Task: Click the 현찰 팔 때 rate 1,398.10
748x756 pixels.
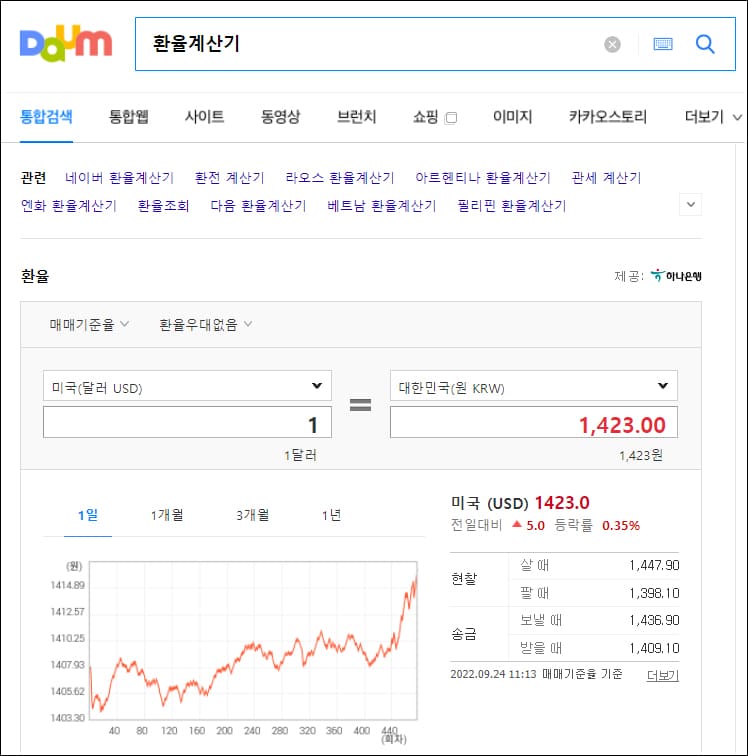Action: [654, 593]
